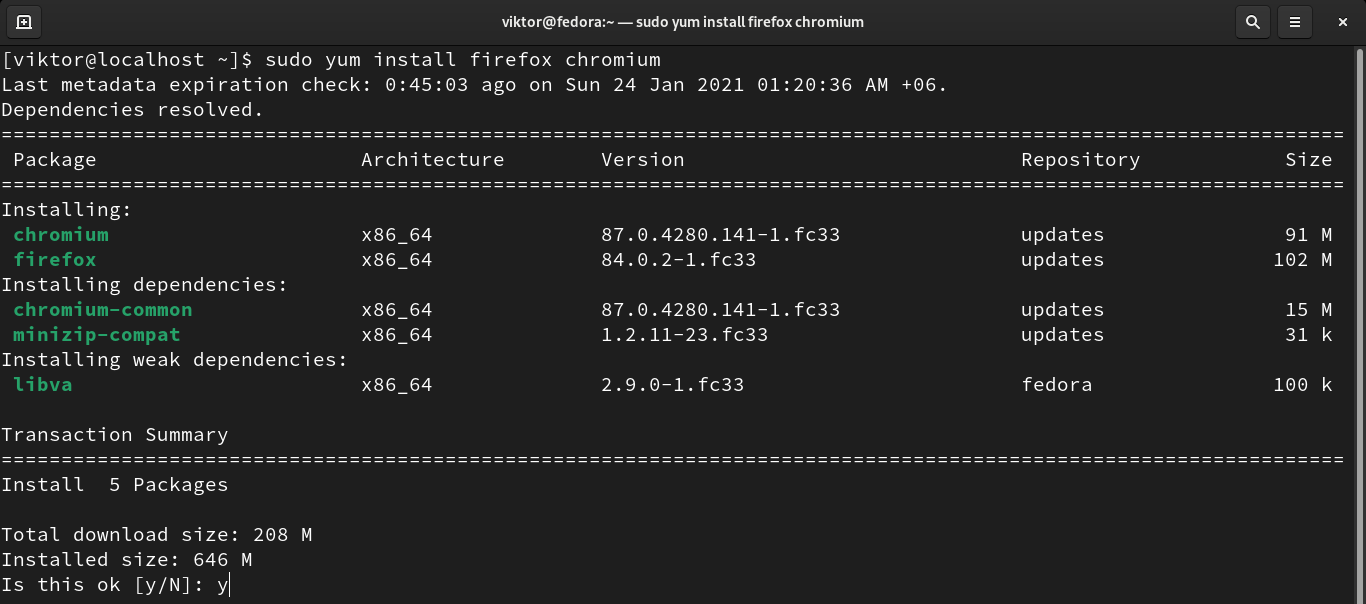Click the Repository column header

point(1080,160)
